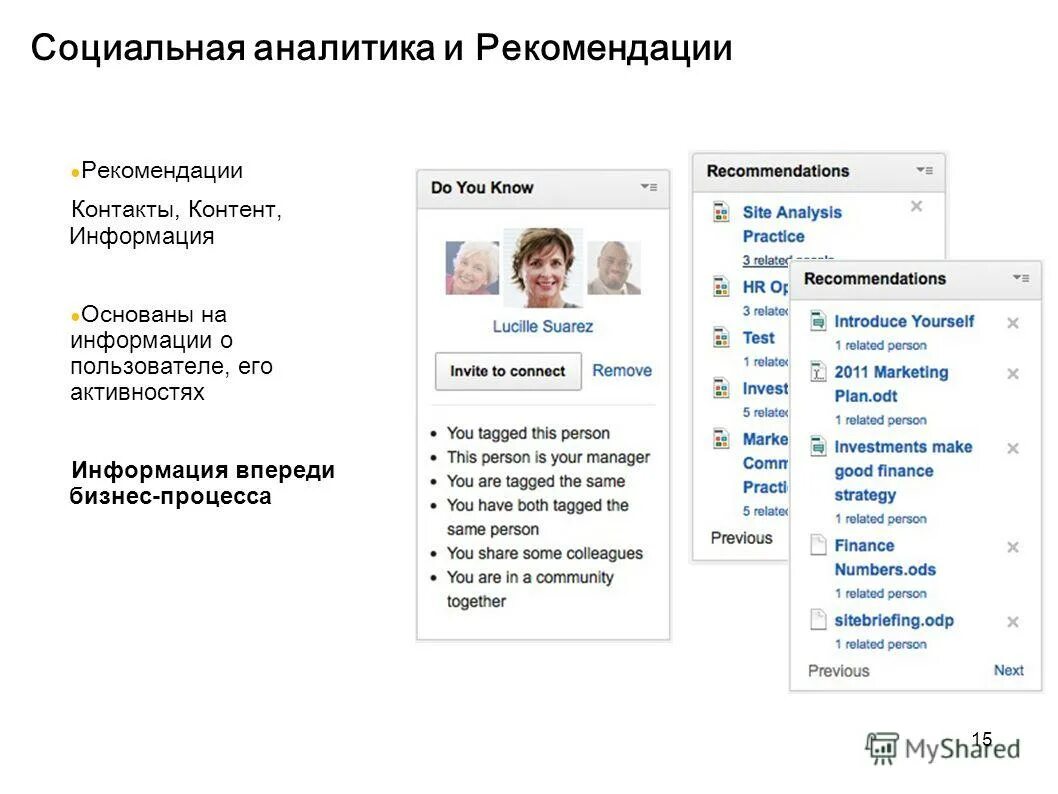This screenshot has height=794, width=1058.
Task: Click the Invest item file icon
Action: [721, 388]
